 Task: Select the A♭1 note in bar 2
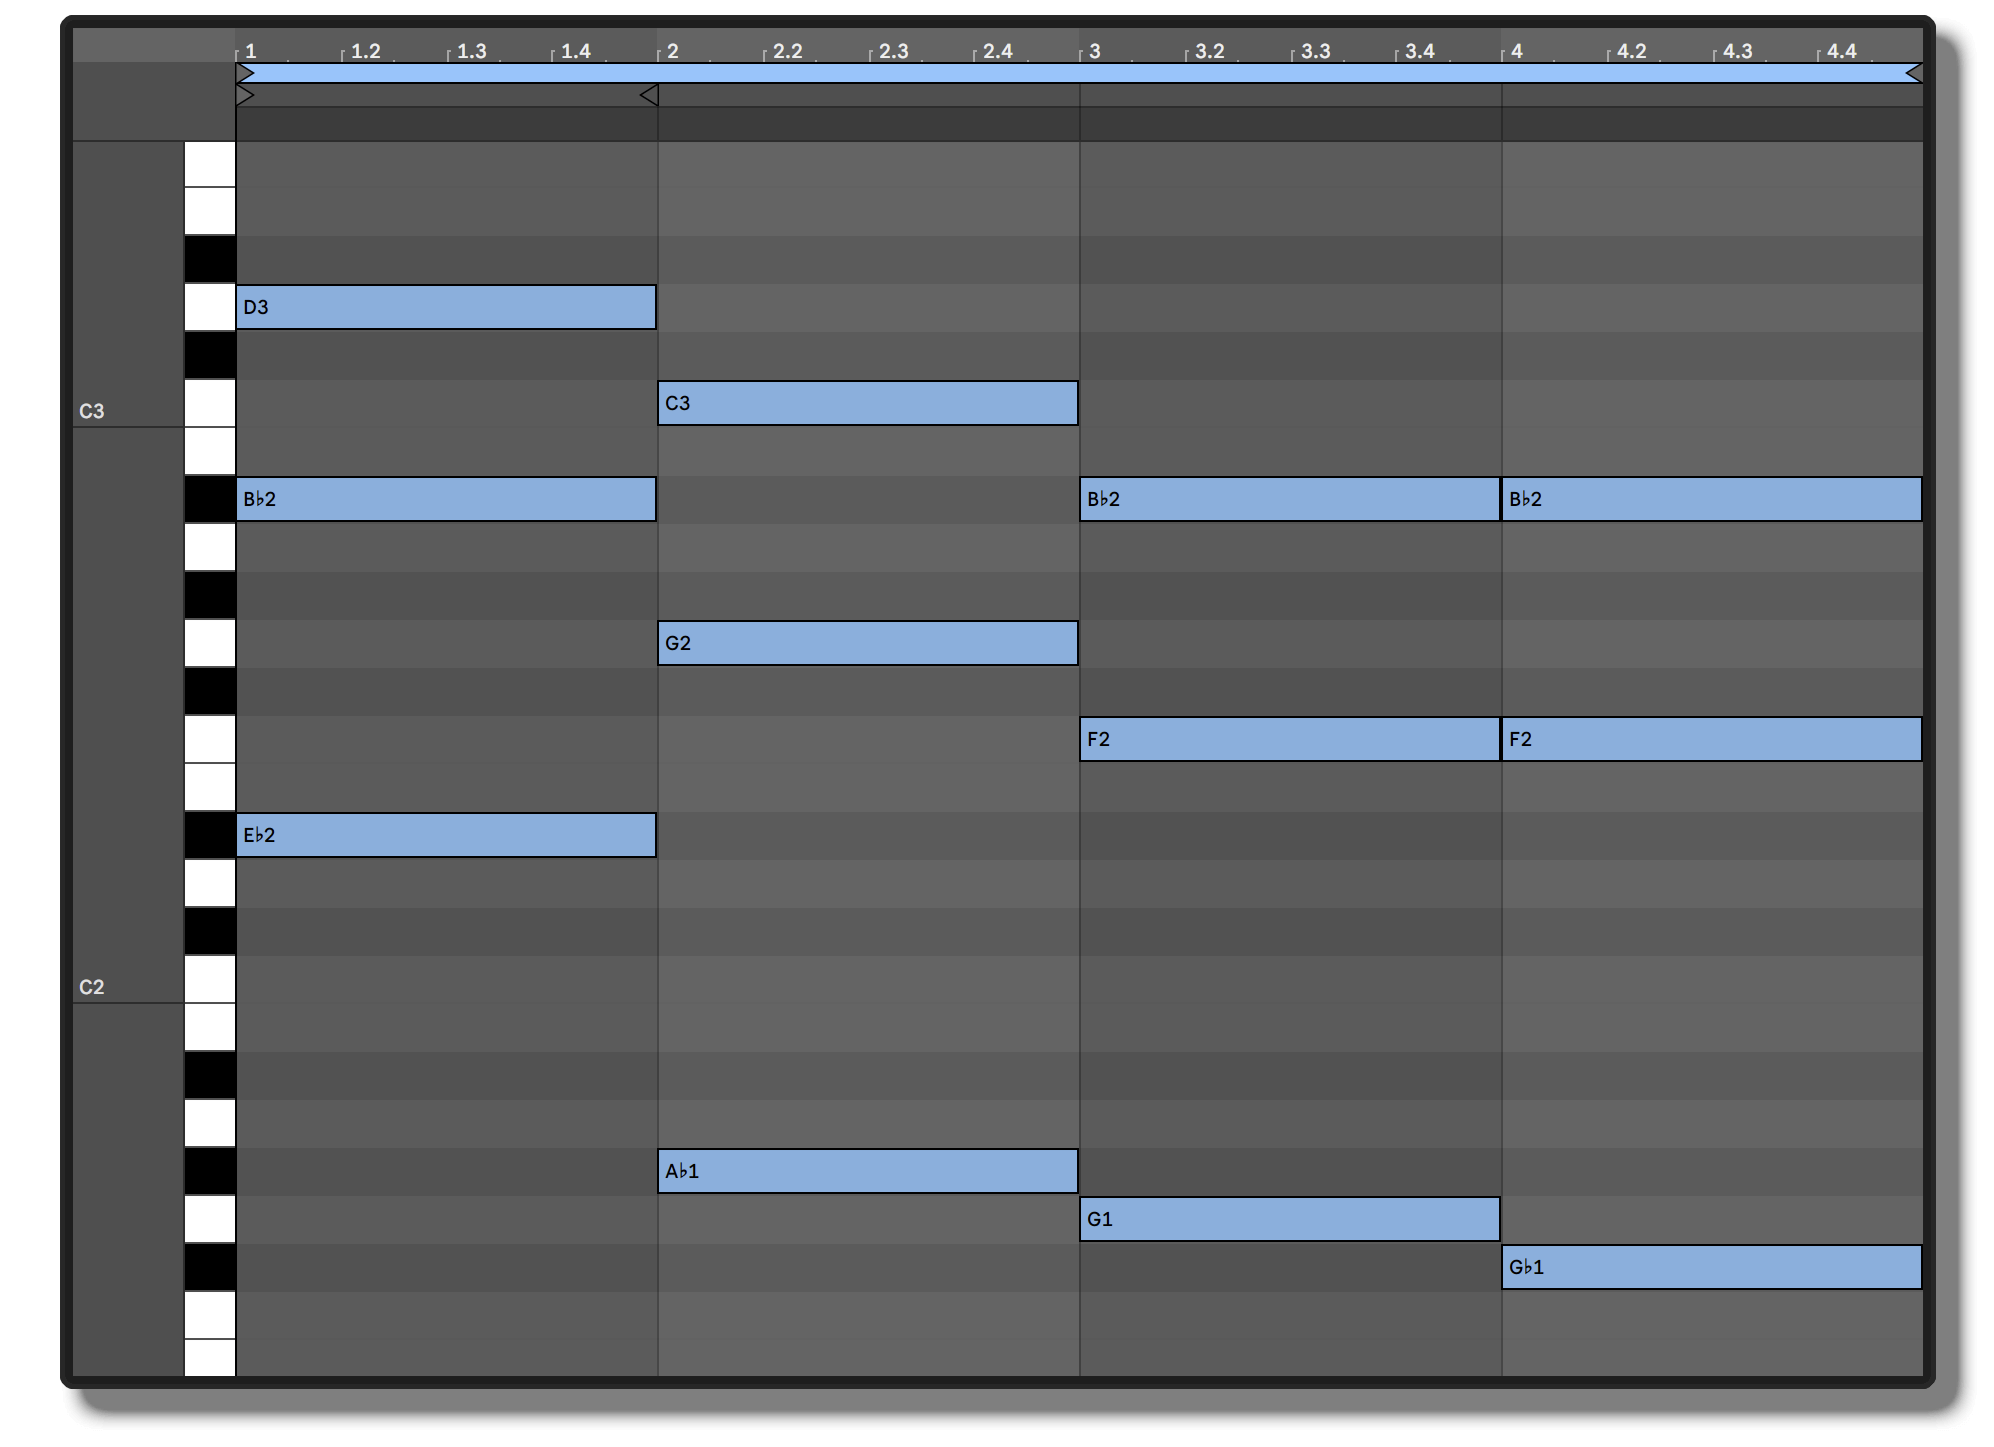coord(868,1171)
